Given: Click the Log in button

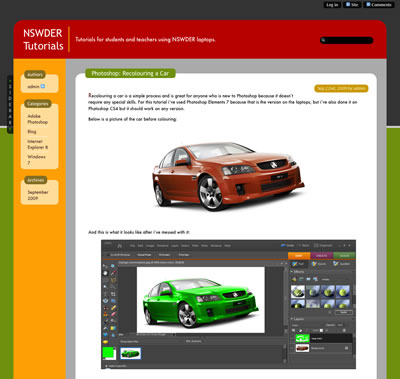Looking at the screenshot, I should click(332, 5).
